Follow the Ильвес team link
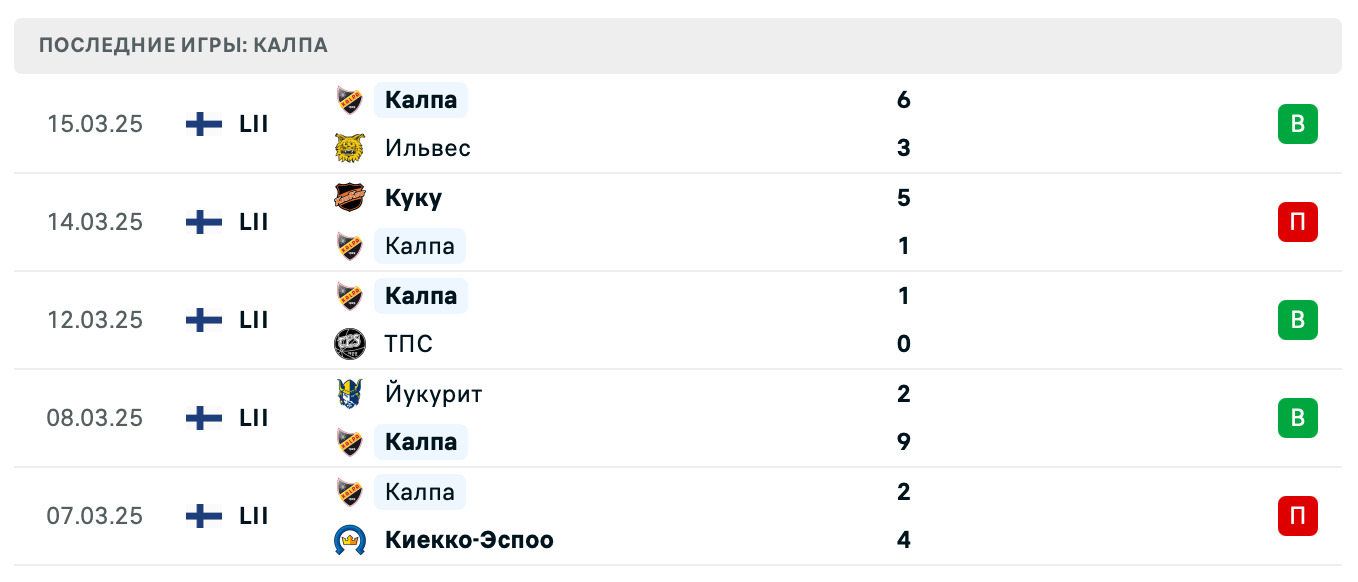The width and height of the screenshot is (1358, 582). 424,147
